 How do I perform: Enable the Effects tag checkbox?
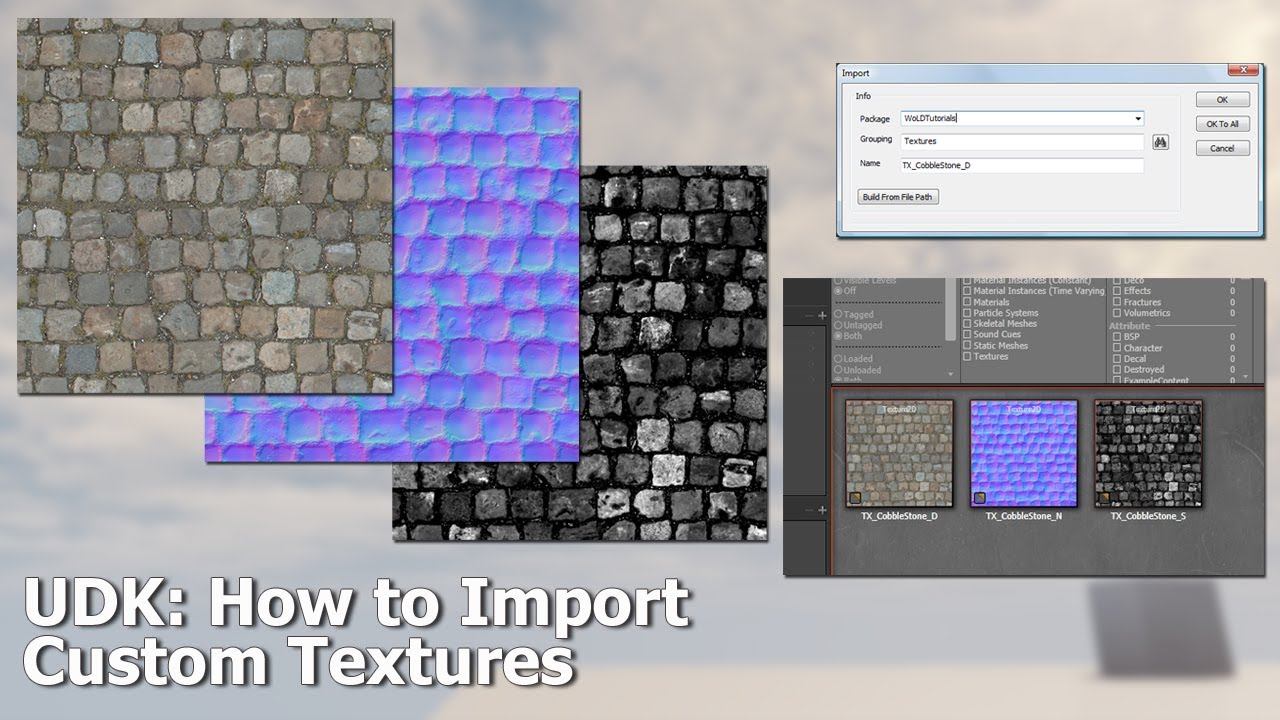click(x=1117, y=291)
